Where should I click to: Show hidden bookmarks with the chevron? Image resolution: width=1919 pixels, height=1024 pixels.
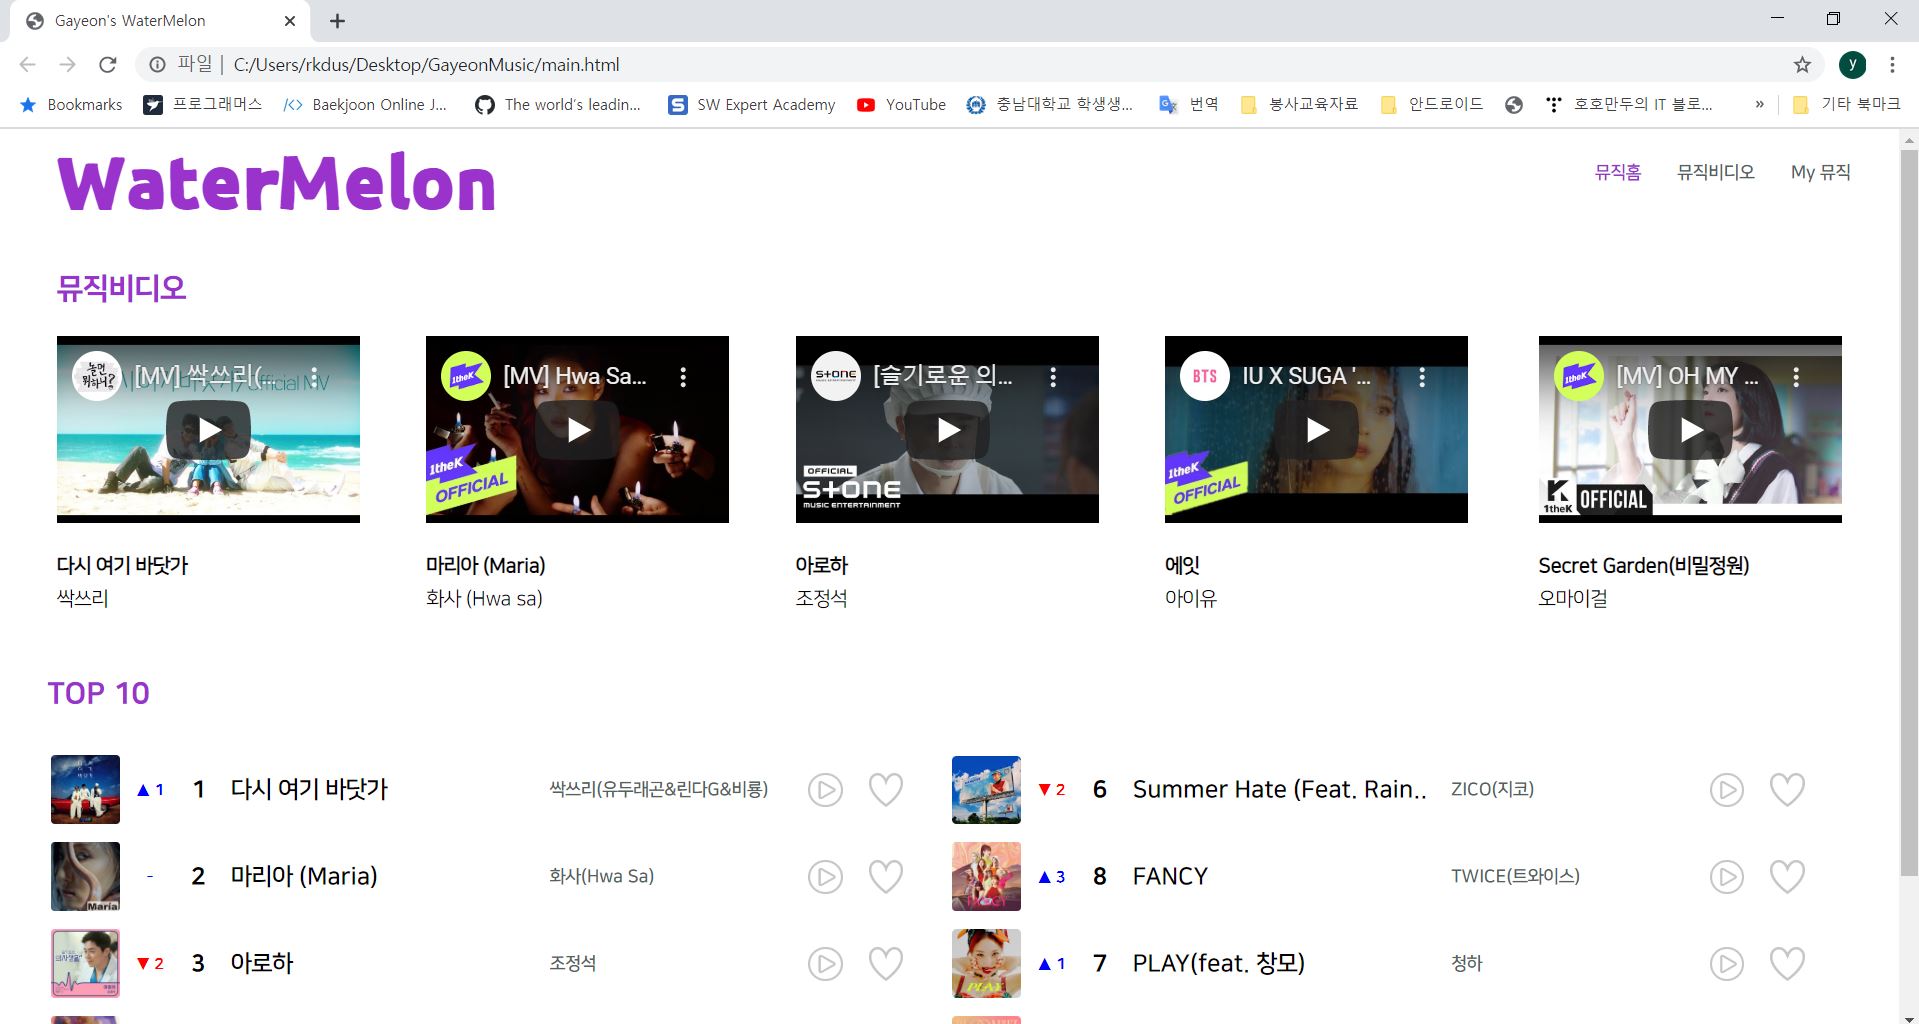point(1759,104)
